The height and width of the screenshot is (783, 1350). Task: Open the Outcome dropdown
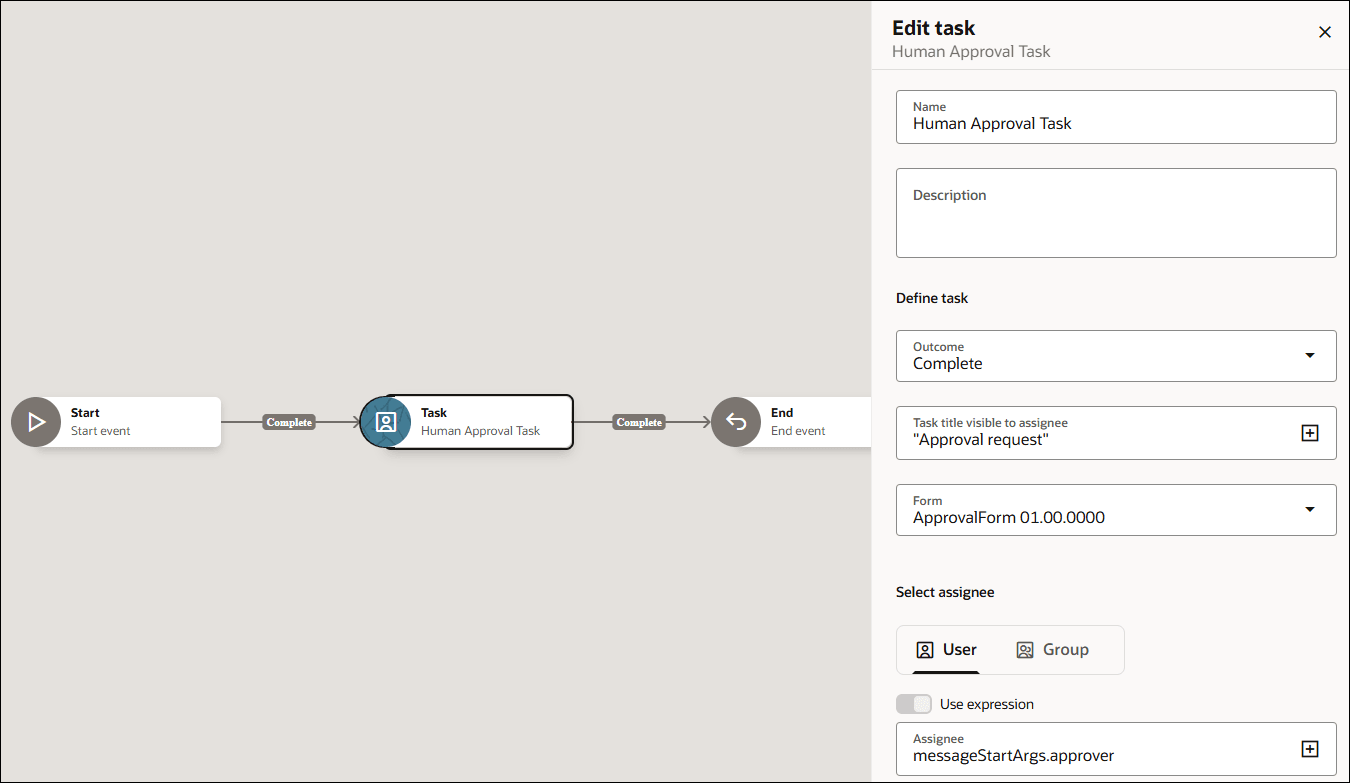coord(1309,355)
